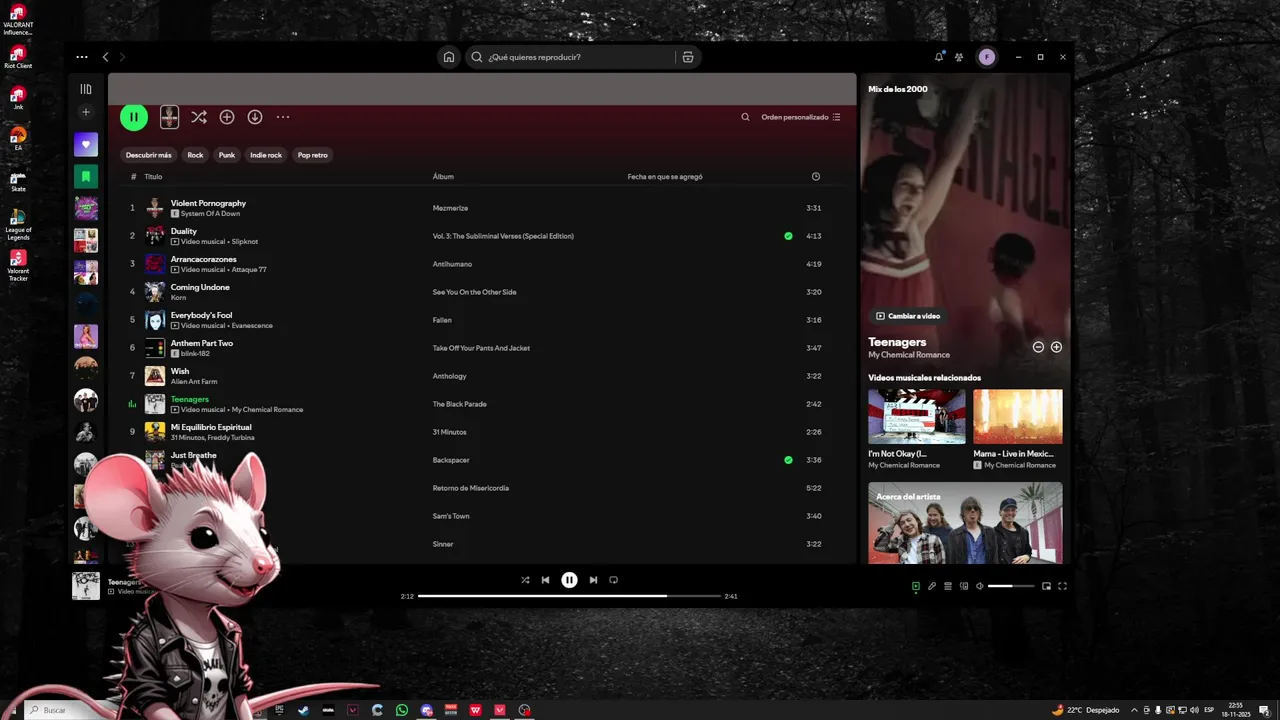Image resolution: width=1280 pixels, height=720 pixels.
Task: Open notifications bell
Action: pos(939,57)
